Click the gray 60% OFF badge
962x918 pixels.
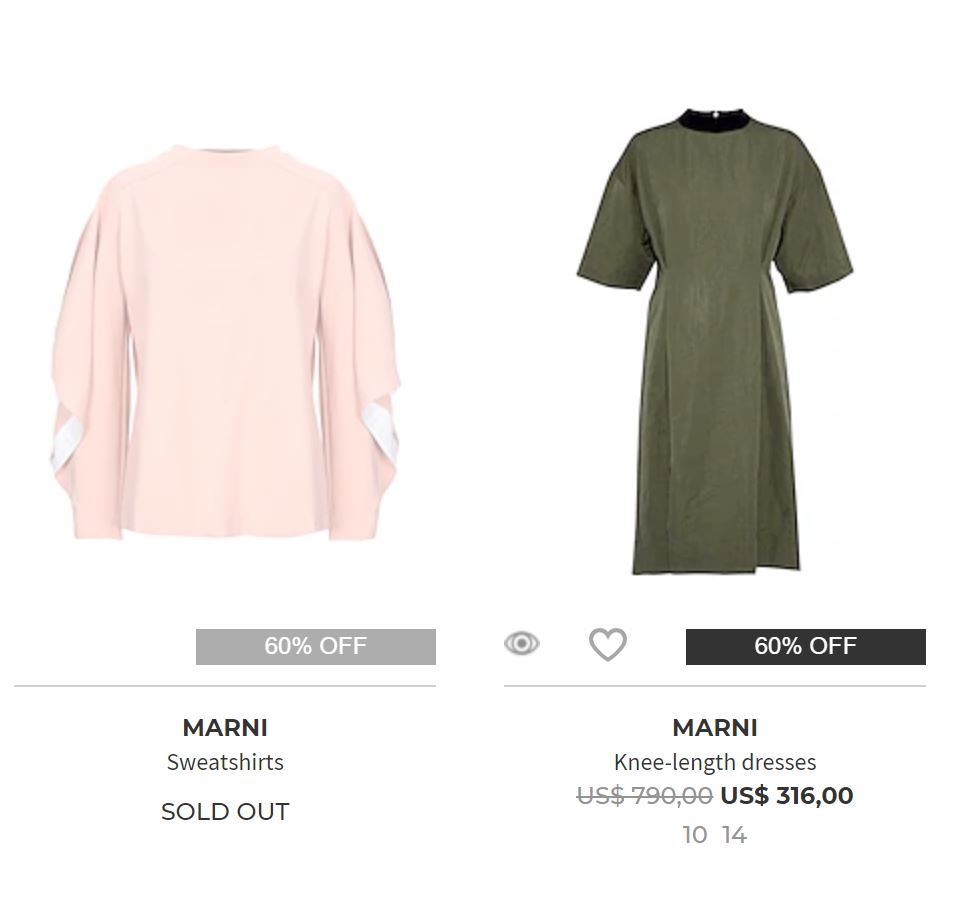(315, 646)
